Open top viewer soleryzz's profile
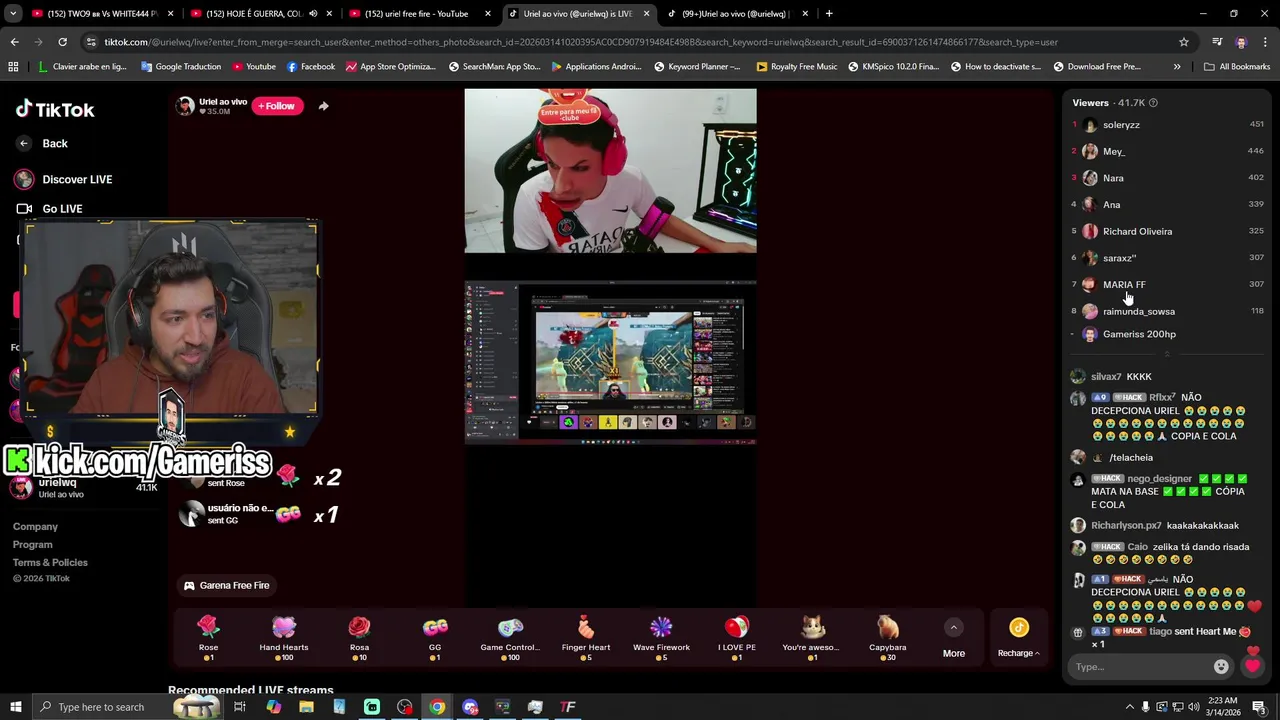The image size is (1280, 720). coord(1167,125)
